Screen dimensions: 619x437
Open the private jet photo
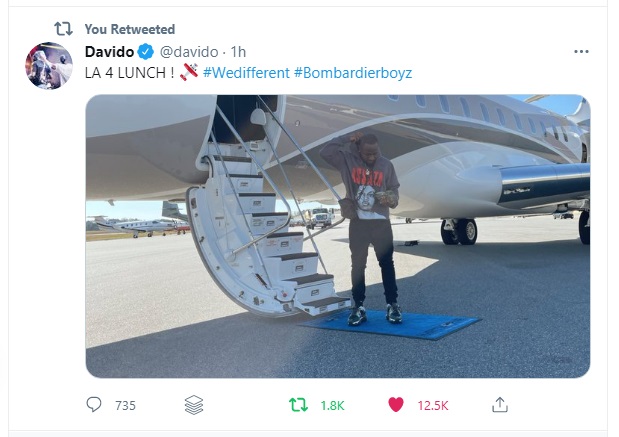338,236
